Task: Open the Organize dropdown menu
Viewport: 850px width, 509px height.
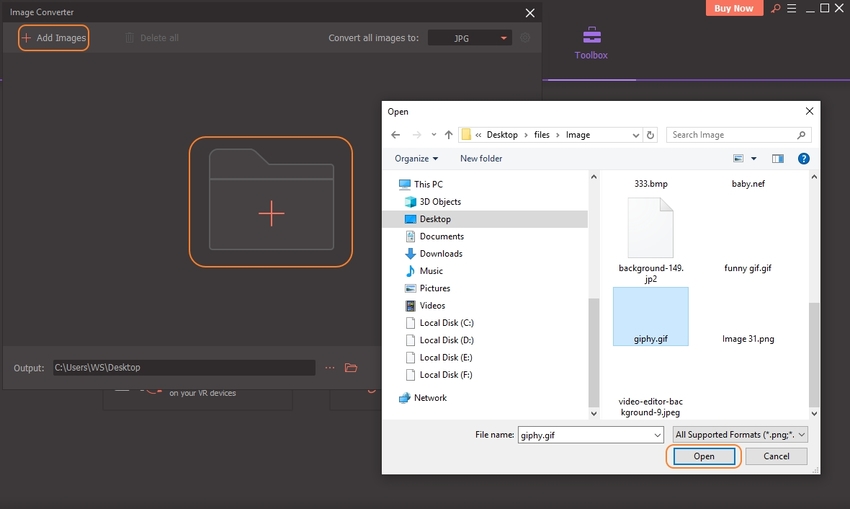Action: pos(416,158)
